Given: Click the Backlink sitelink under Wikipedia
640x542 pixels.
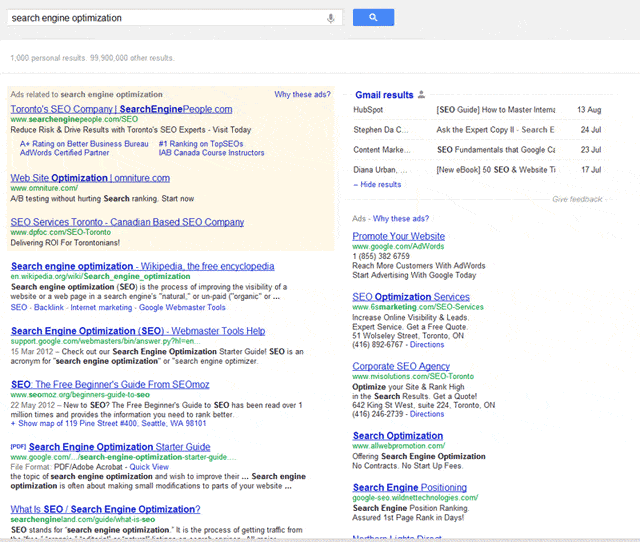Looking at the screenshot, I should (49, 307).
